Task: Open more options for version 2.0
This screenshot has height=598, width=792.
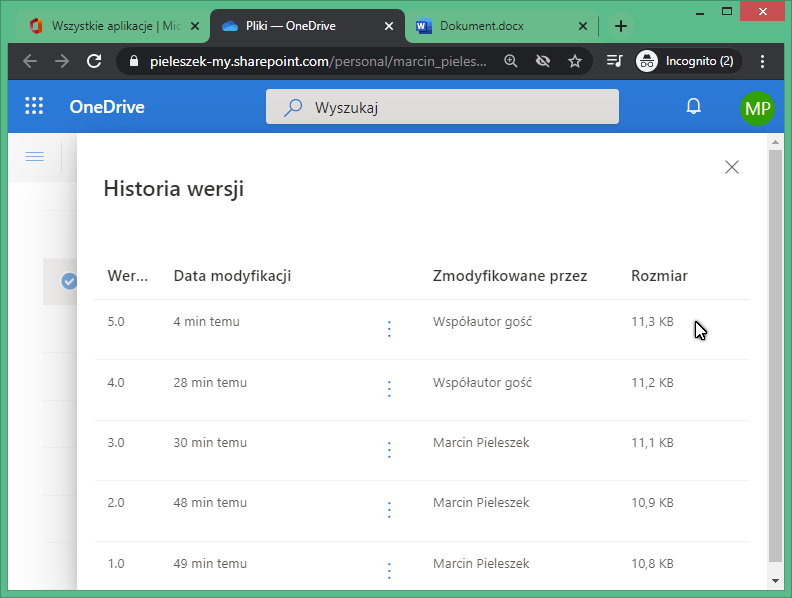Action: (389, 510)
